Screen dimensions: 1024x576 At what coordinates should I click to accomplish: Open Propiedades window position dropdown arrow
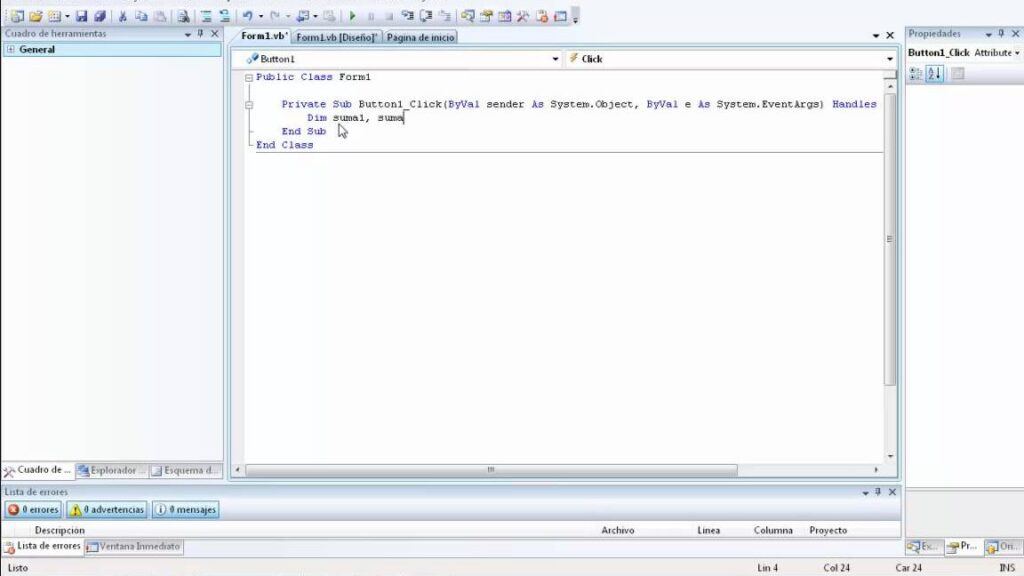coord(988,34)
